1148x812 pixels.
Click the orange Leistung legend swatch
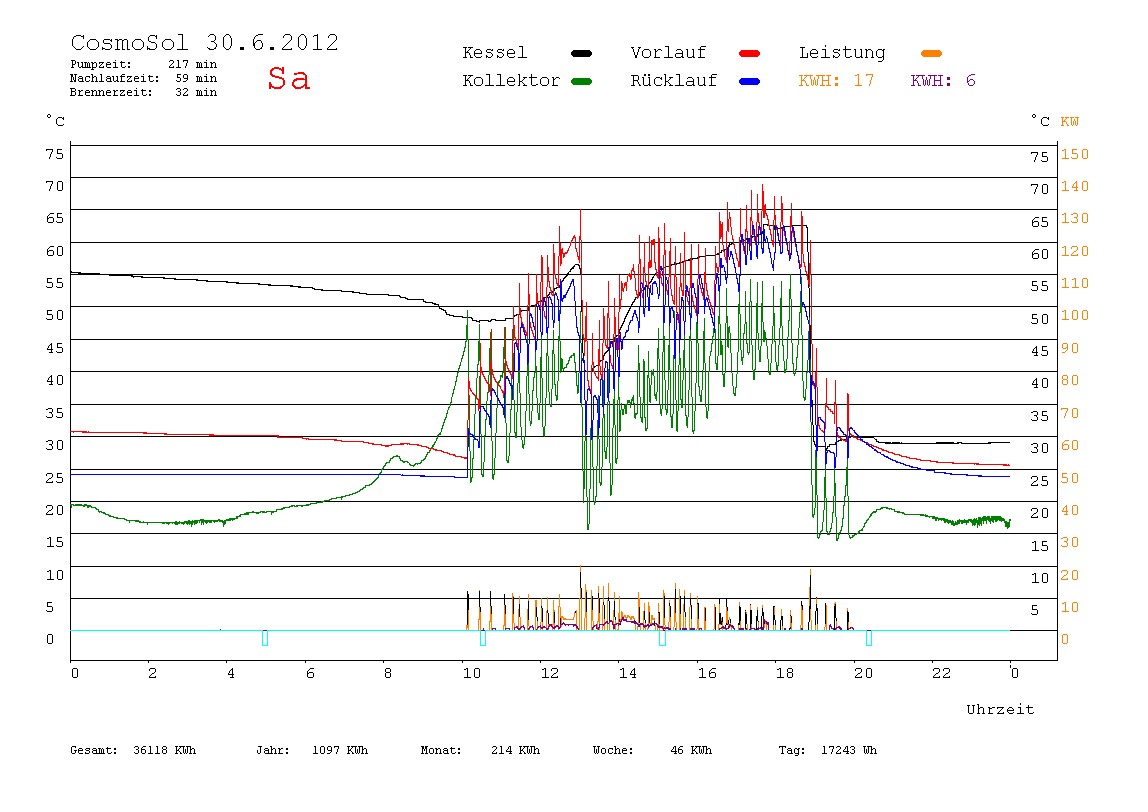tap(931, 53)
